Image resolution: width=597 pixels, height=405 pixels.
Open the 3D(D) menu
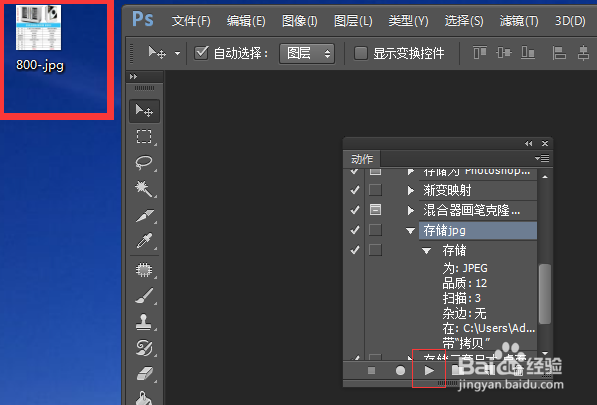coord(570,21)
